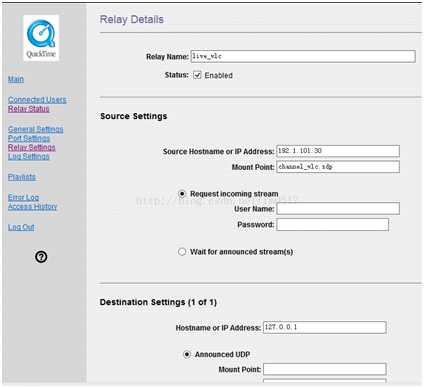Open the Main page link

[16, 79]
